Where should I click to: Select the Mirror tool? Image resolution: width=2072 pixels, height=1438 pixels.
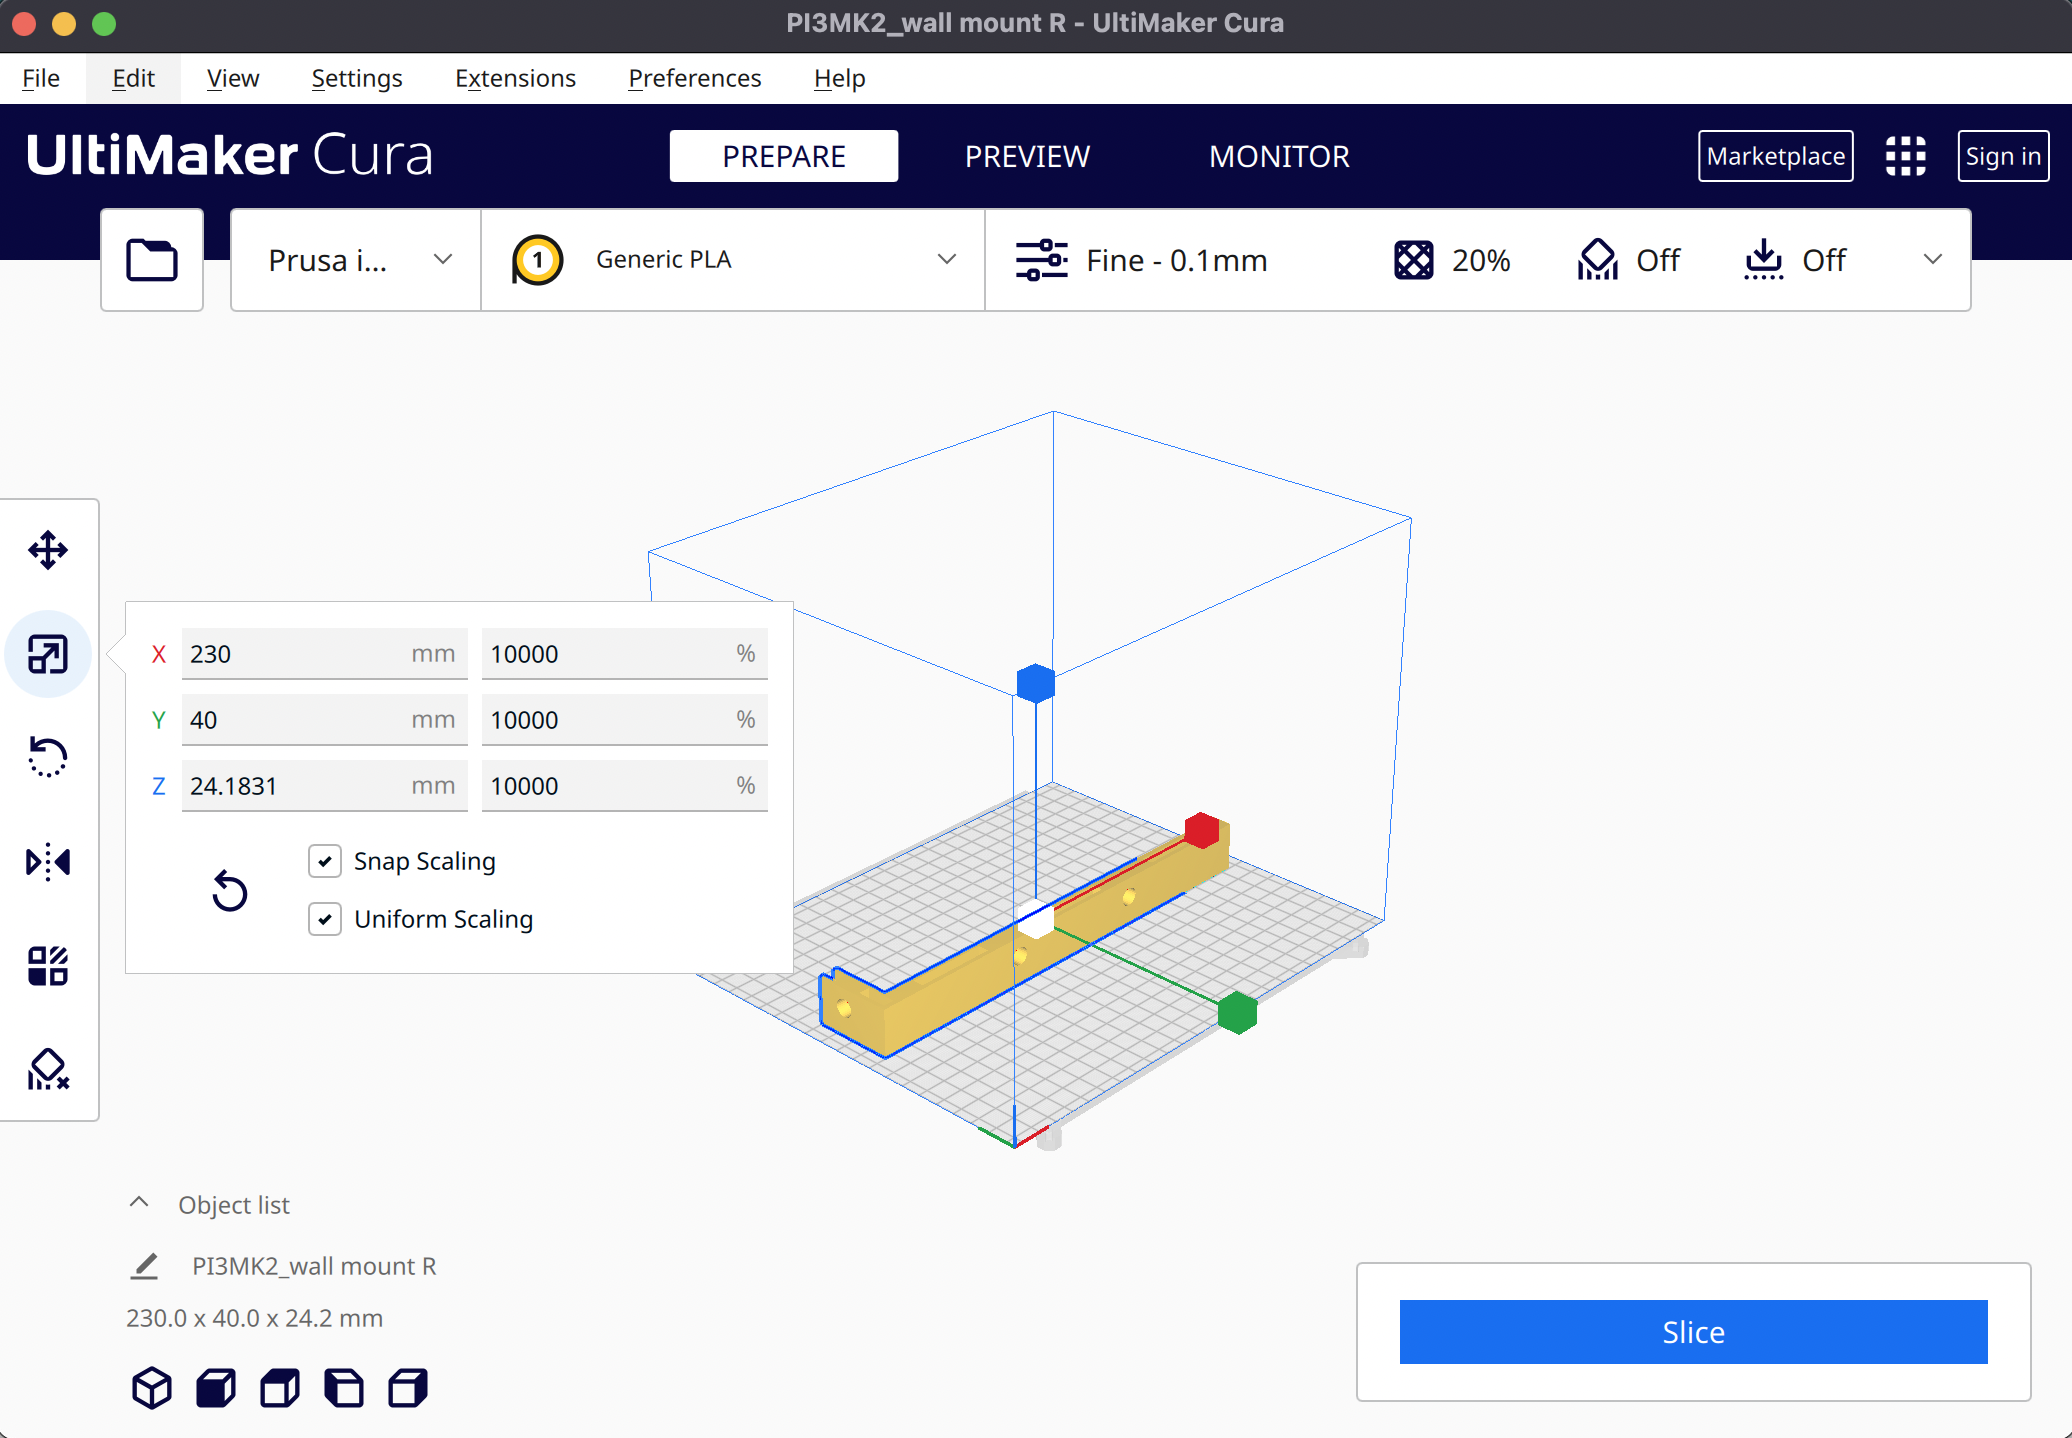point(48,861)
